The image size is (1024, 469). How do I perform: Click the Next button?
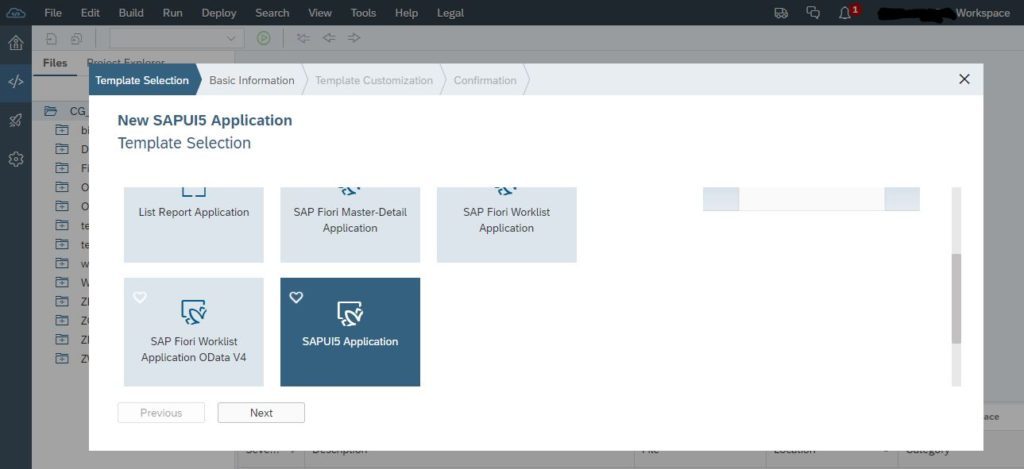(x=261, y=413)
